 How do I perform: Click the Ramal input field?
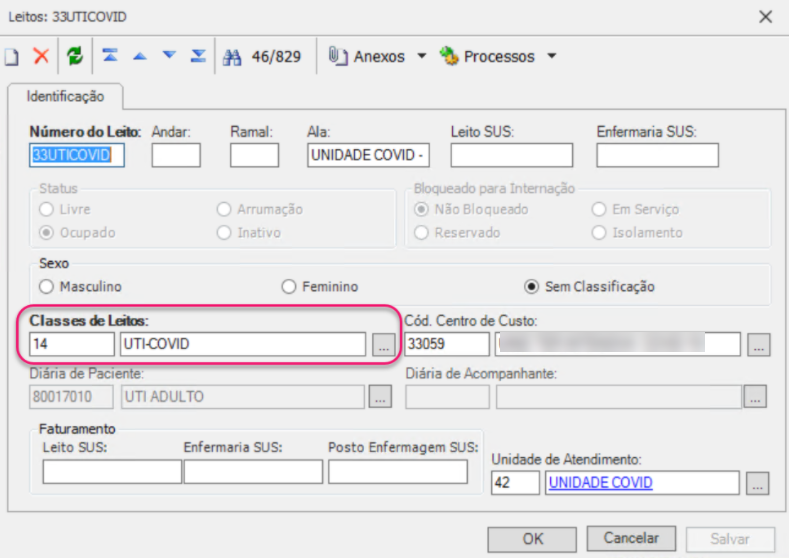coord(254,155)
